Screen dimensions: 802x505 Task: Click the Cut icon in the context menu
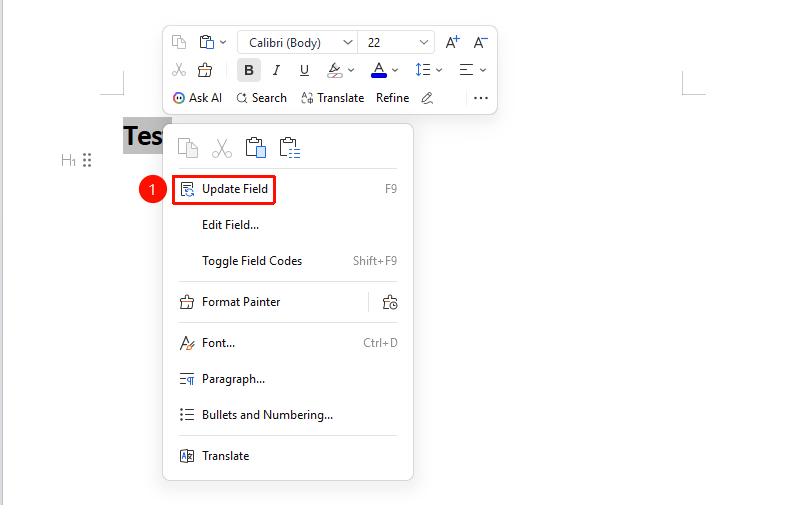[221, 148]
